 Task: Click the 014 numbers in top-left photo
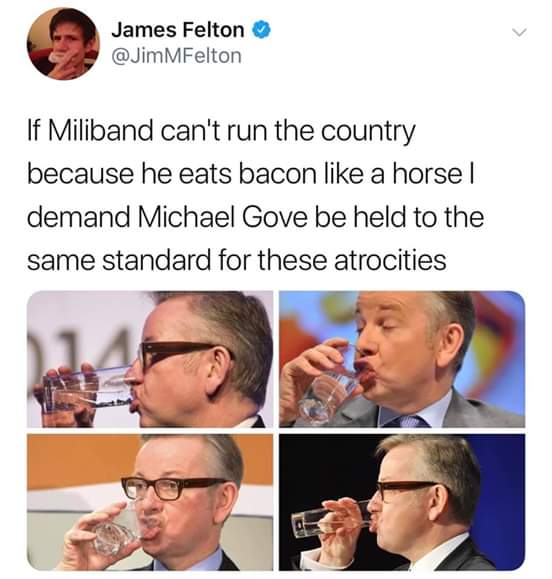pos(79,345)
